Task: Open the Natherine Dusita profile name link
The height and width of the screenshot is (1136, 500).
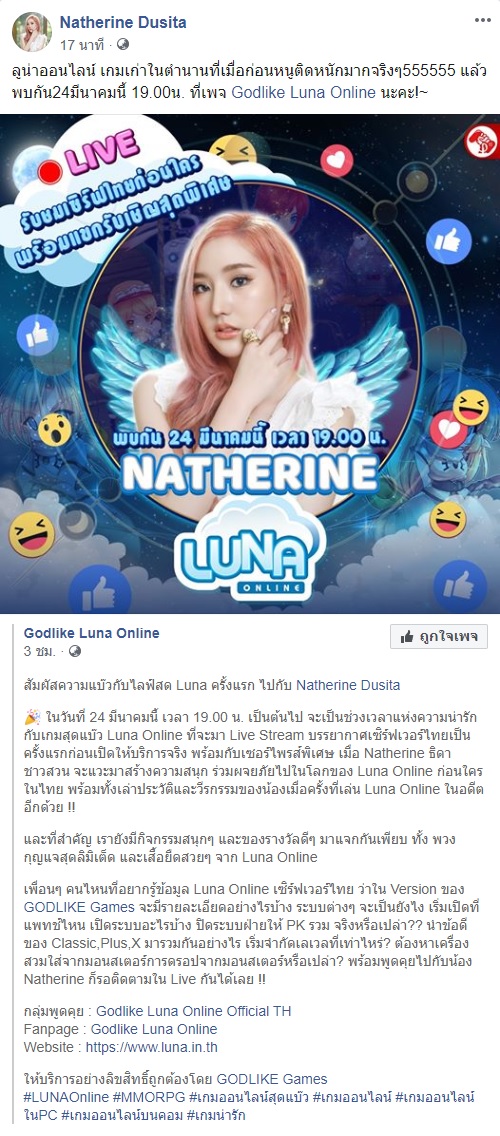Action: (x=122, y=22)
